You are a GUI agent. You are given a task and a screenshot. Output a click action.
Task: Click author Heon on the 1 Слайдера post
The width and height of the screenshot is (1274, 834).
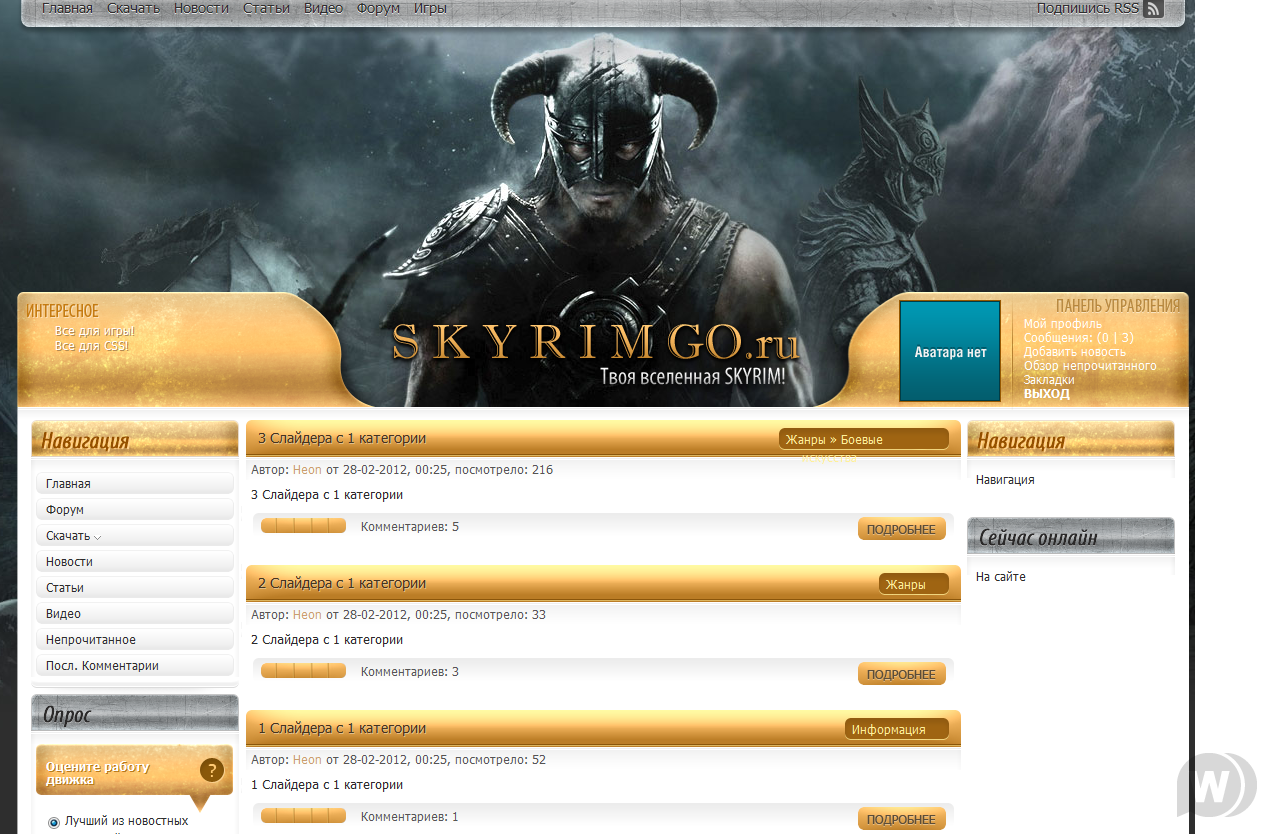pos(307,760)
